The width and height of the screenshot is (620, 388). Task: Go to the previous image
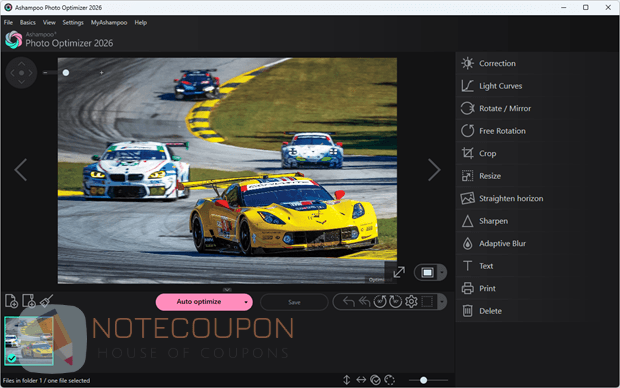tap(21, 170)
